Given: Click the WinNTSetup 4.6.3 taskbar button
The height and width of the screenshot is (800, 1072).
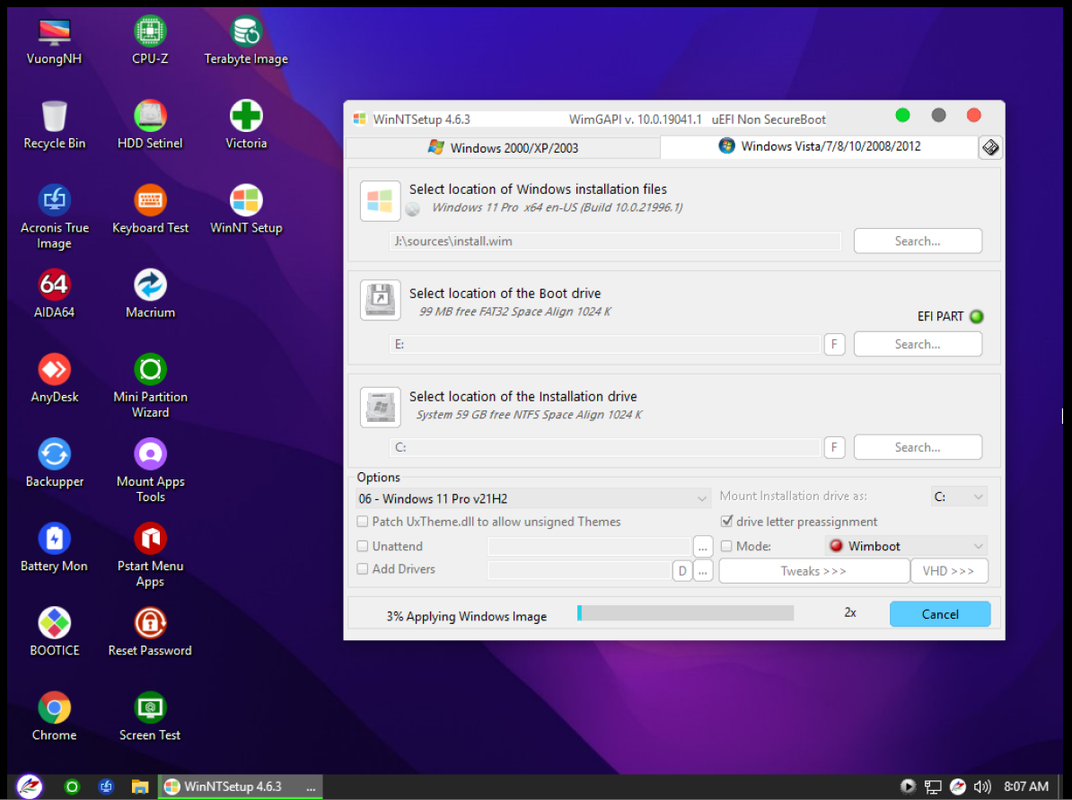Looking at the screenshot, I should coord(240,786).
